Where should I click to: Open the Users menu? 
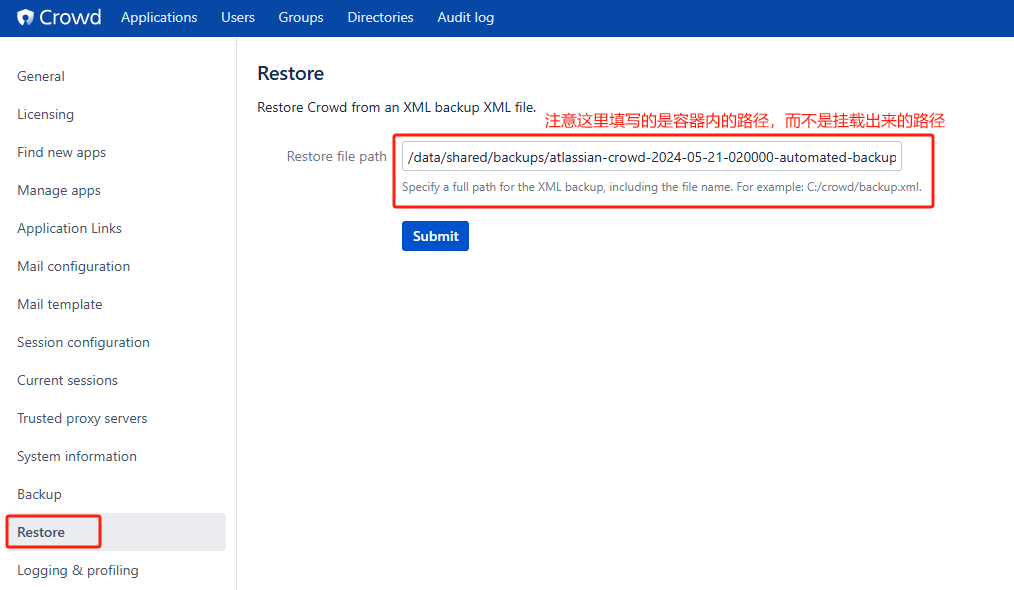(x=238, y=17)
